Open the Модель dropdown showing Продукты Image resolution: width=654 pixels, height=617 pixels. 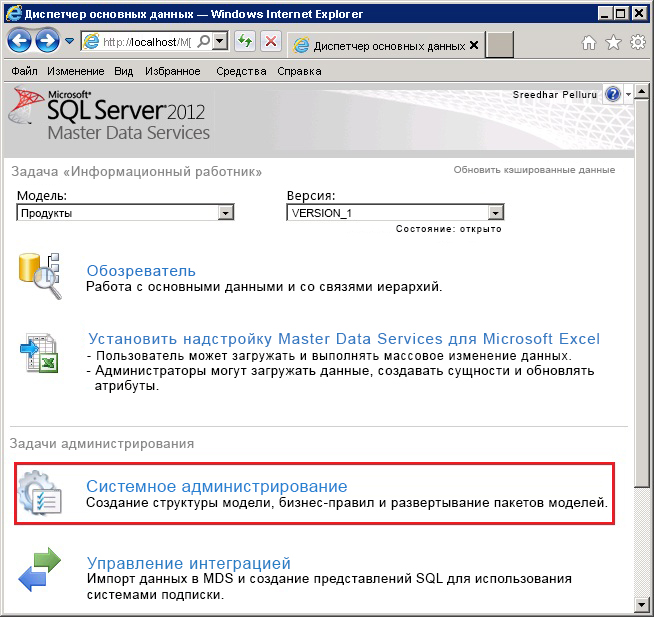click(125, 213)
